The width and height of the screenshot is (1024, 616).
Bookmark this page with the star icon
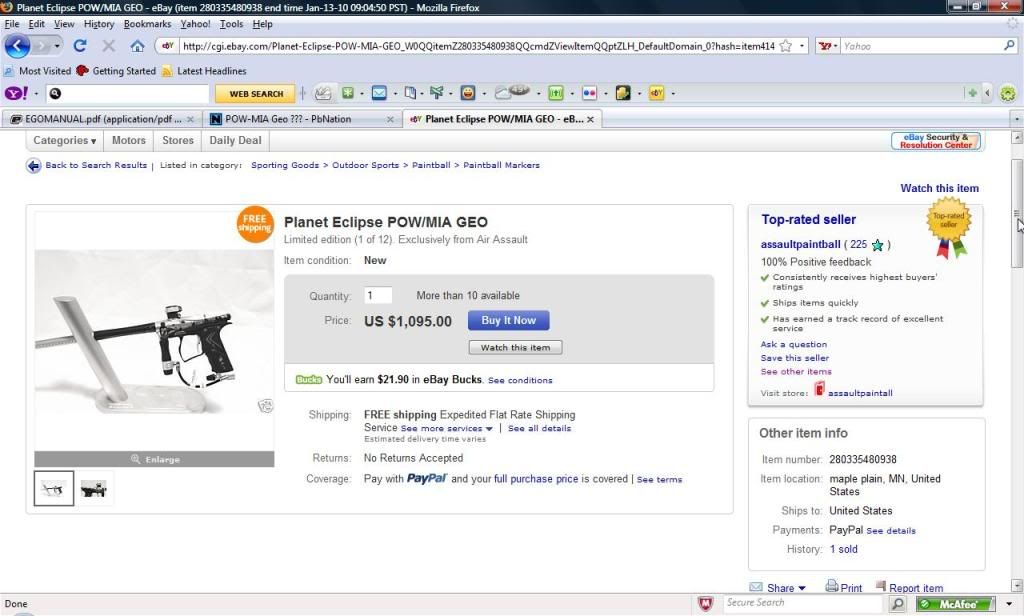point(786,46)
